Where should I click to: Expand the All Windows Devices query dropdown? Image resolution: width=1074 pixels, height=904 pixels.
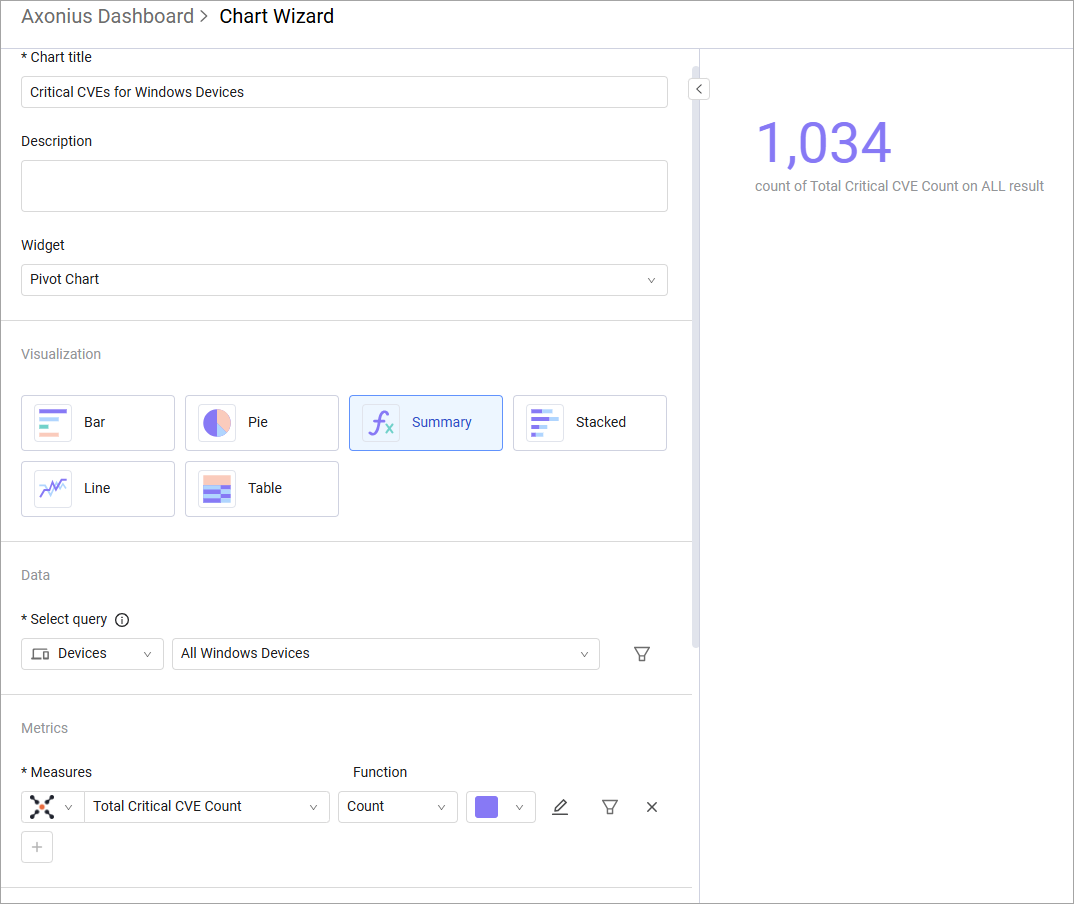coord(386,654)
